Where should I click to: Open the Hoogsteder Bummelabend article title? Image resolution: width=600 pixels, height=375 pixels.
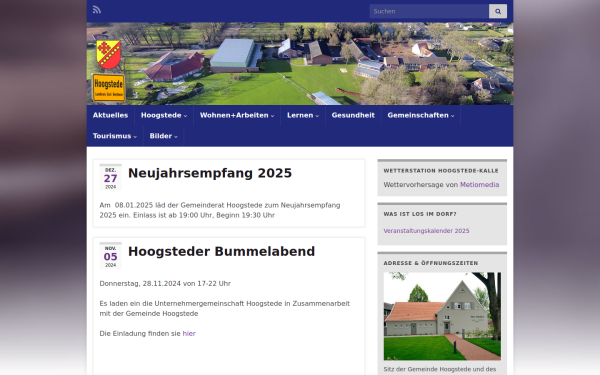(222, 251)
